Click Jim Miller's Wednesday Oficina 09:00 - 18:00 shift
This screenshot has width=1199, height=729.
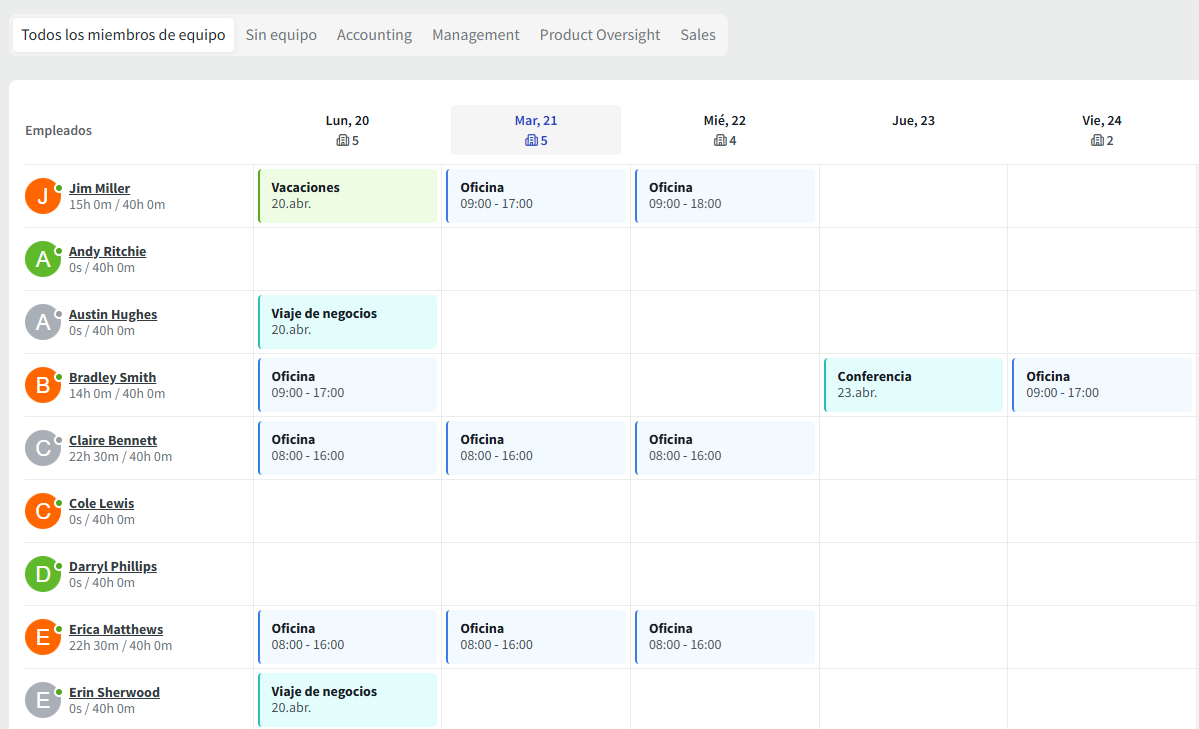(725, 196)
